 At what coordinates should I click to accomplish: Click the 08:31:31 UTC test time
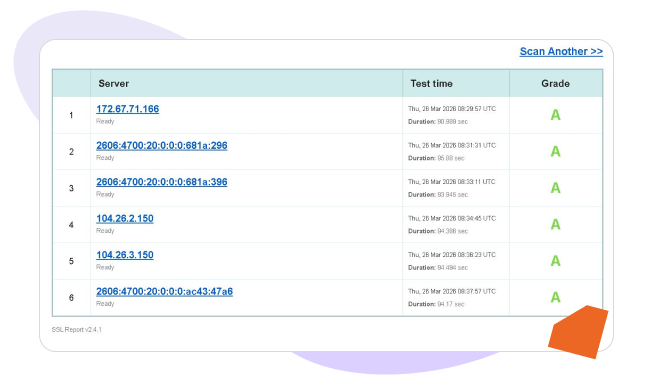[x=452, y=146]
